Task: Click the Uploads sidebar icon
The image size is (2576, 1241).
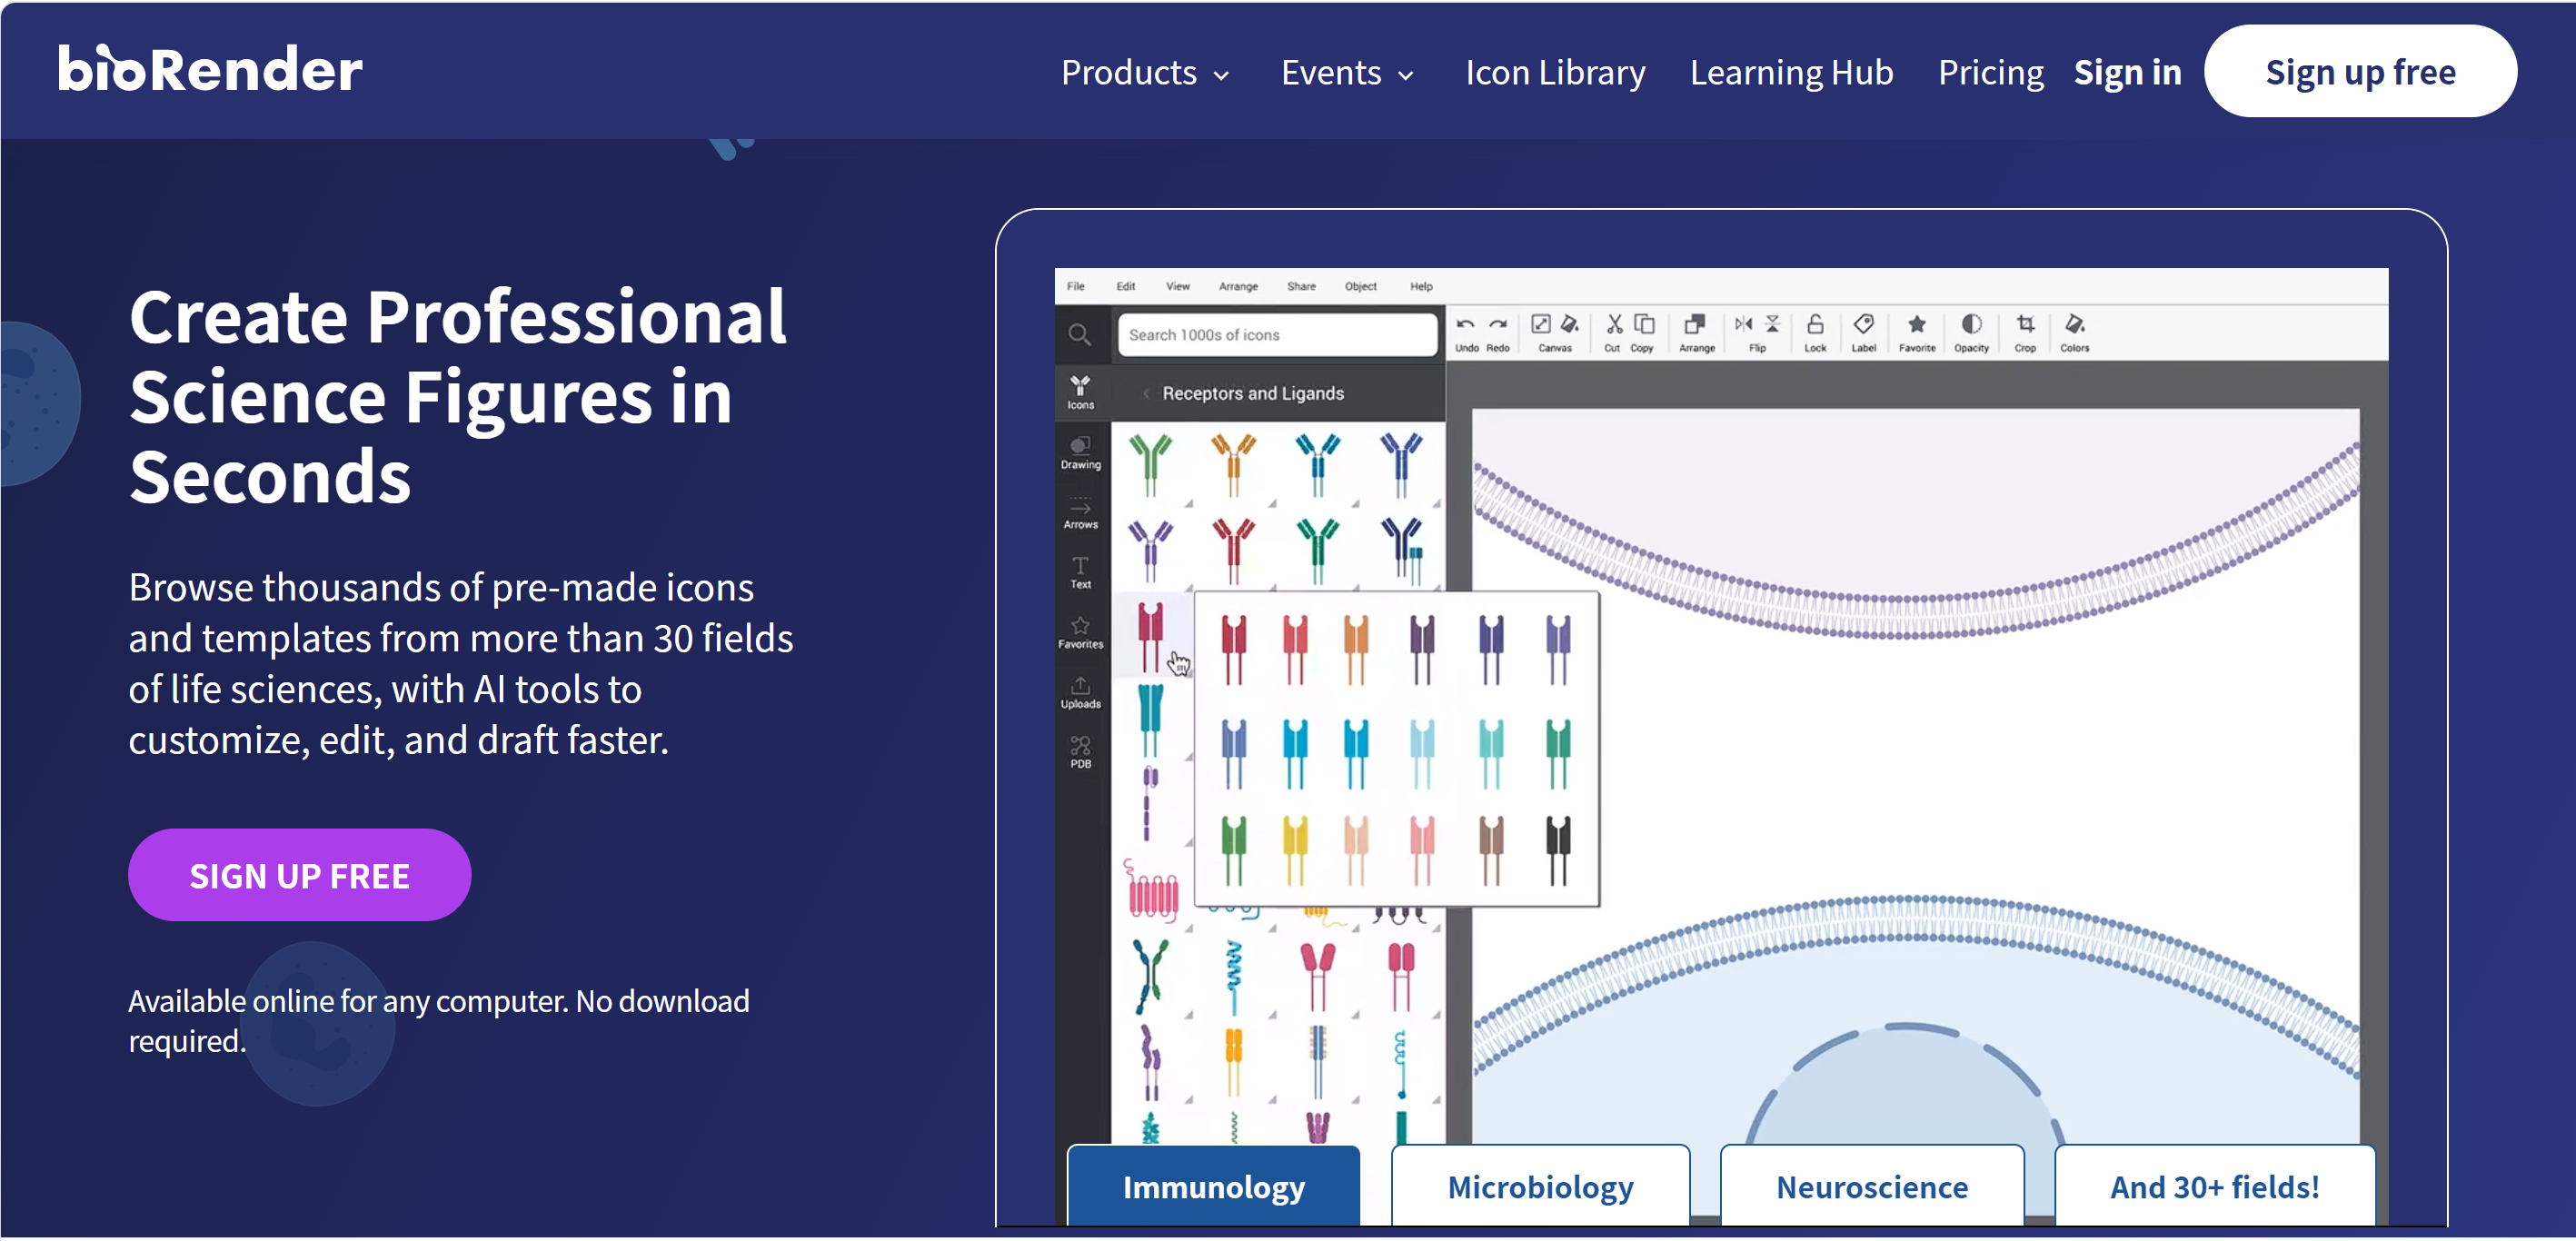Action: tap(1080, 692)
